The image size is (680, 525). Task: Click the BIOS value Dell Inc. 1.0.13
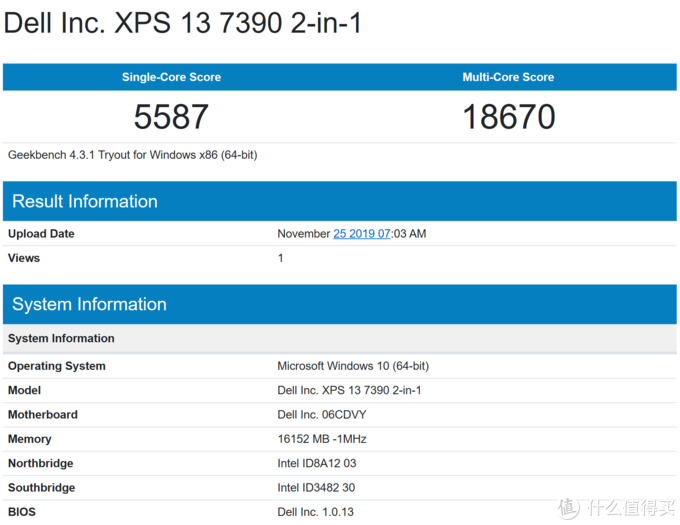(x=316, y=512)
